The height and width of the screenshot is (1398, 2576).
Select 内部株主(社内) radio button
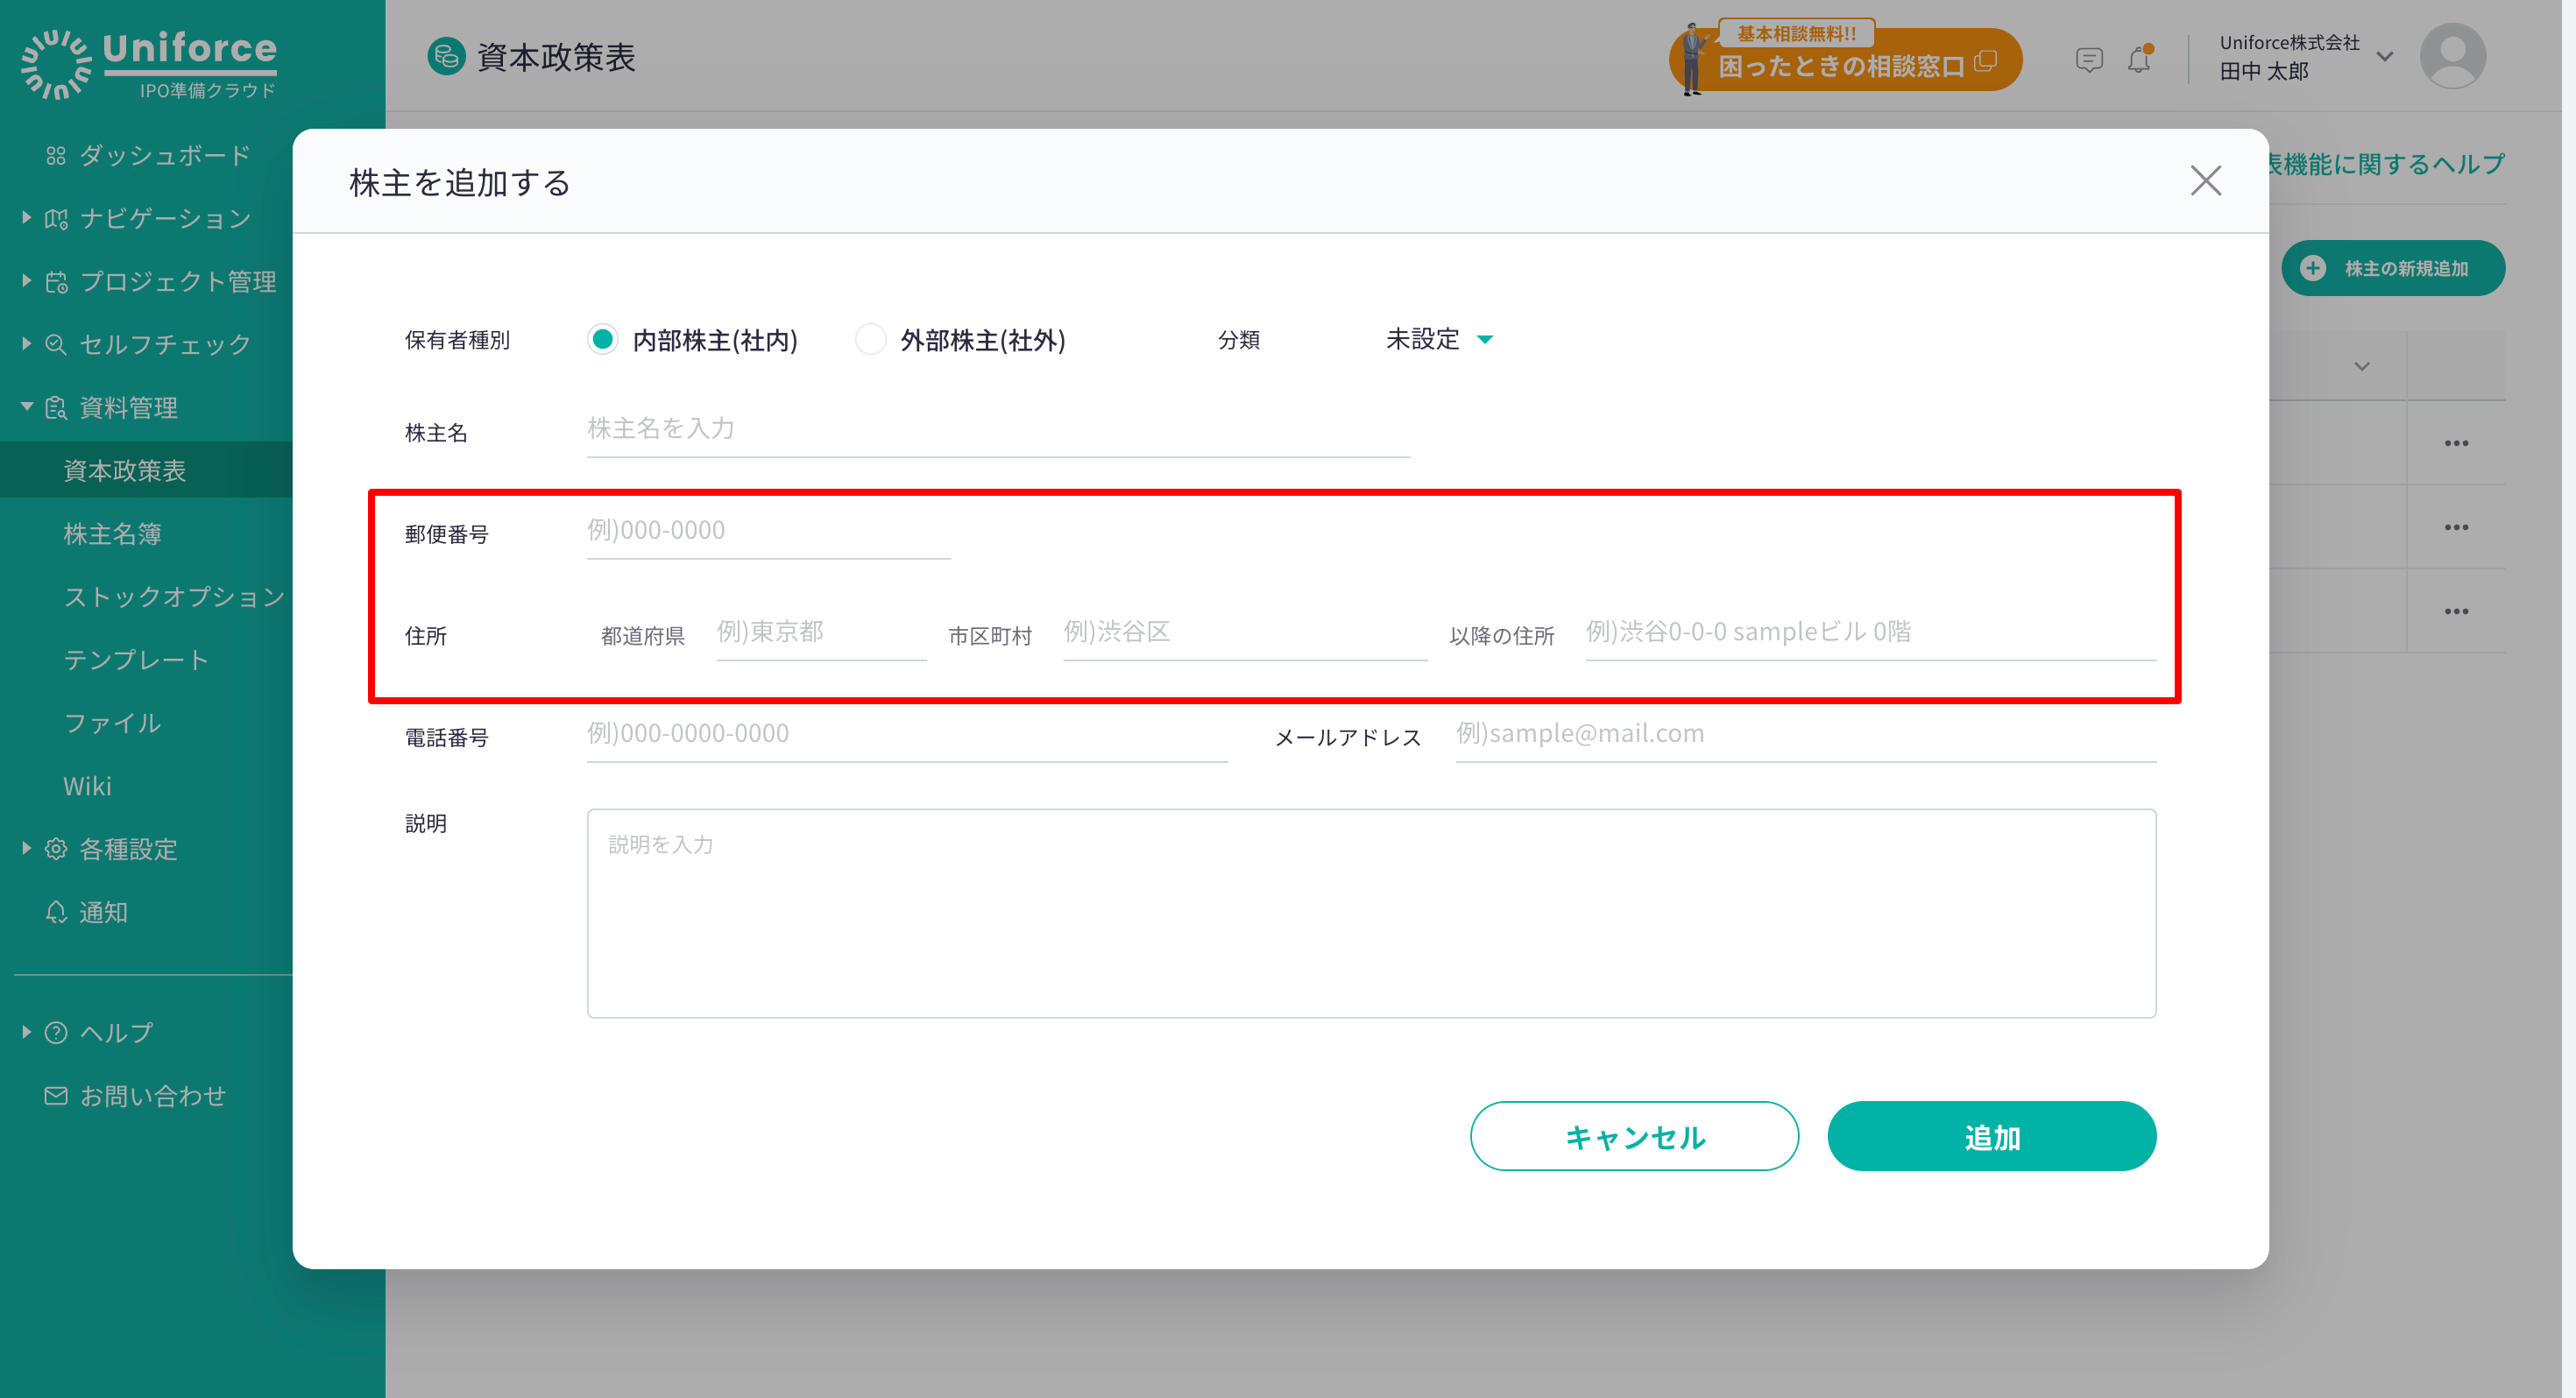click(x=602, y=340)
